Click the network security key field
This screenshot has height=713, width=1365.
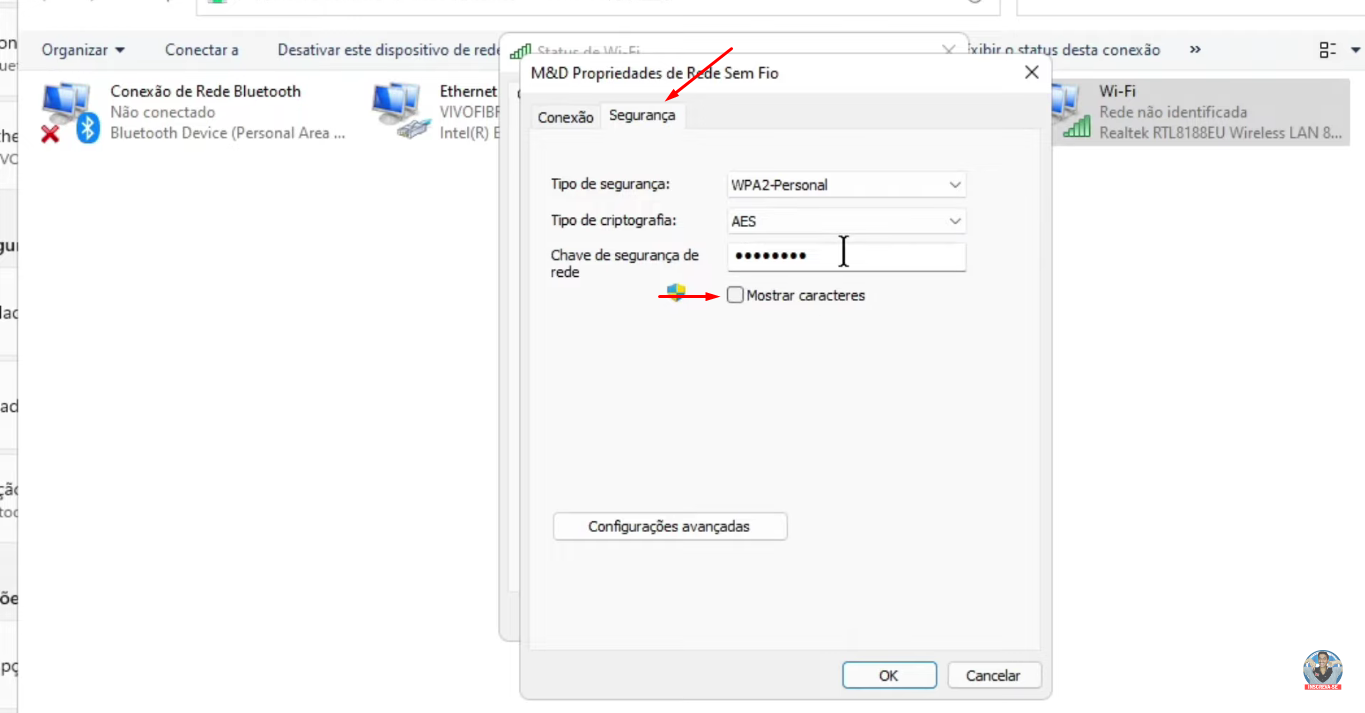846,257
